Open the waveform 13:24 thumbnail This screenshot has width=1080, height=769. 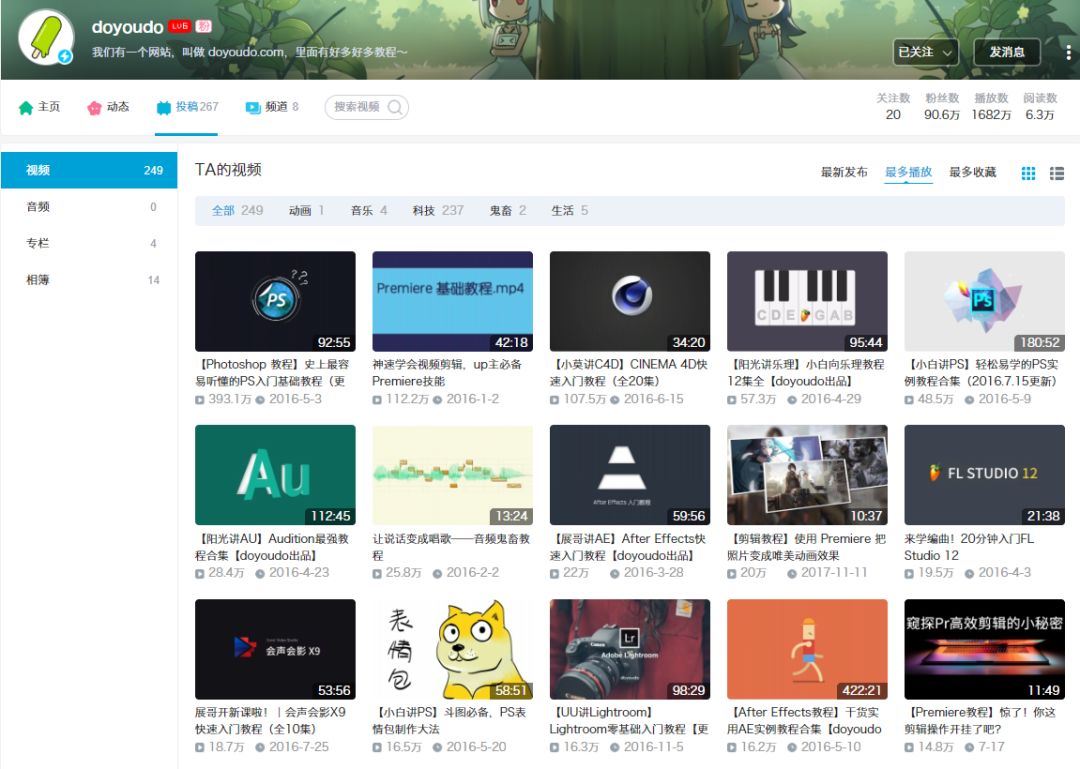(453, 475)
